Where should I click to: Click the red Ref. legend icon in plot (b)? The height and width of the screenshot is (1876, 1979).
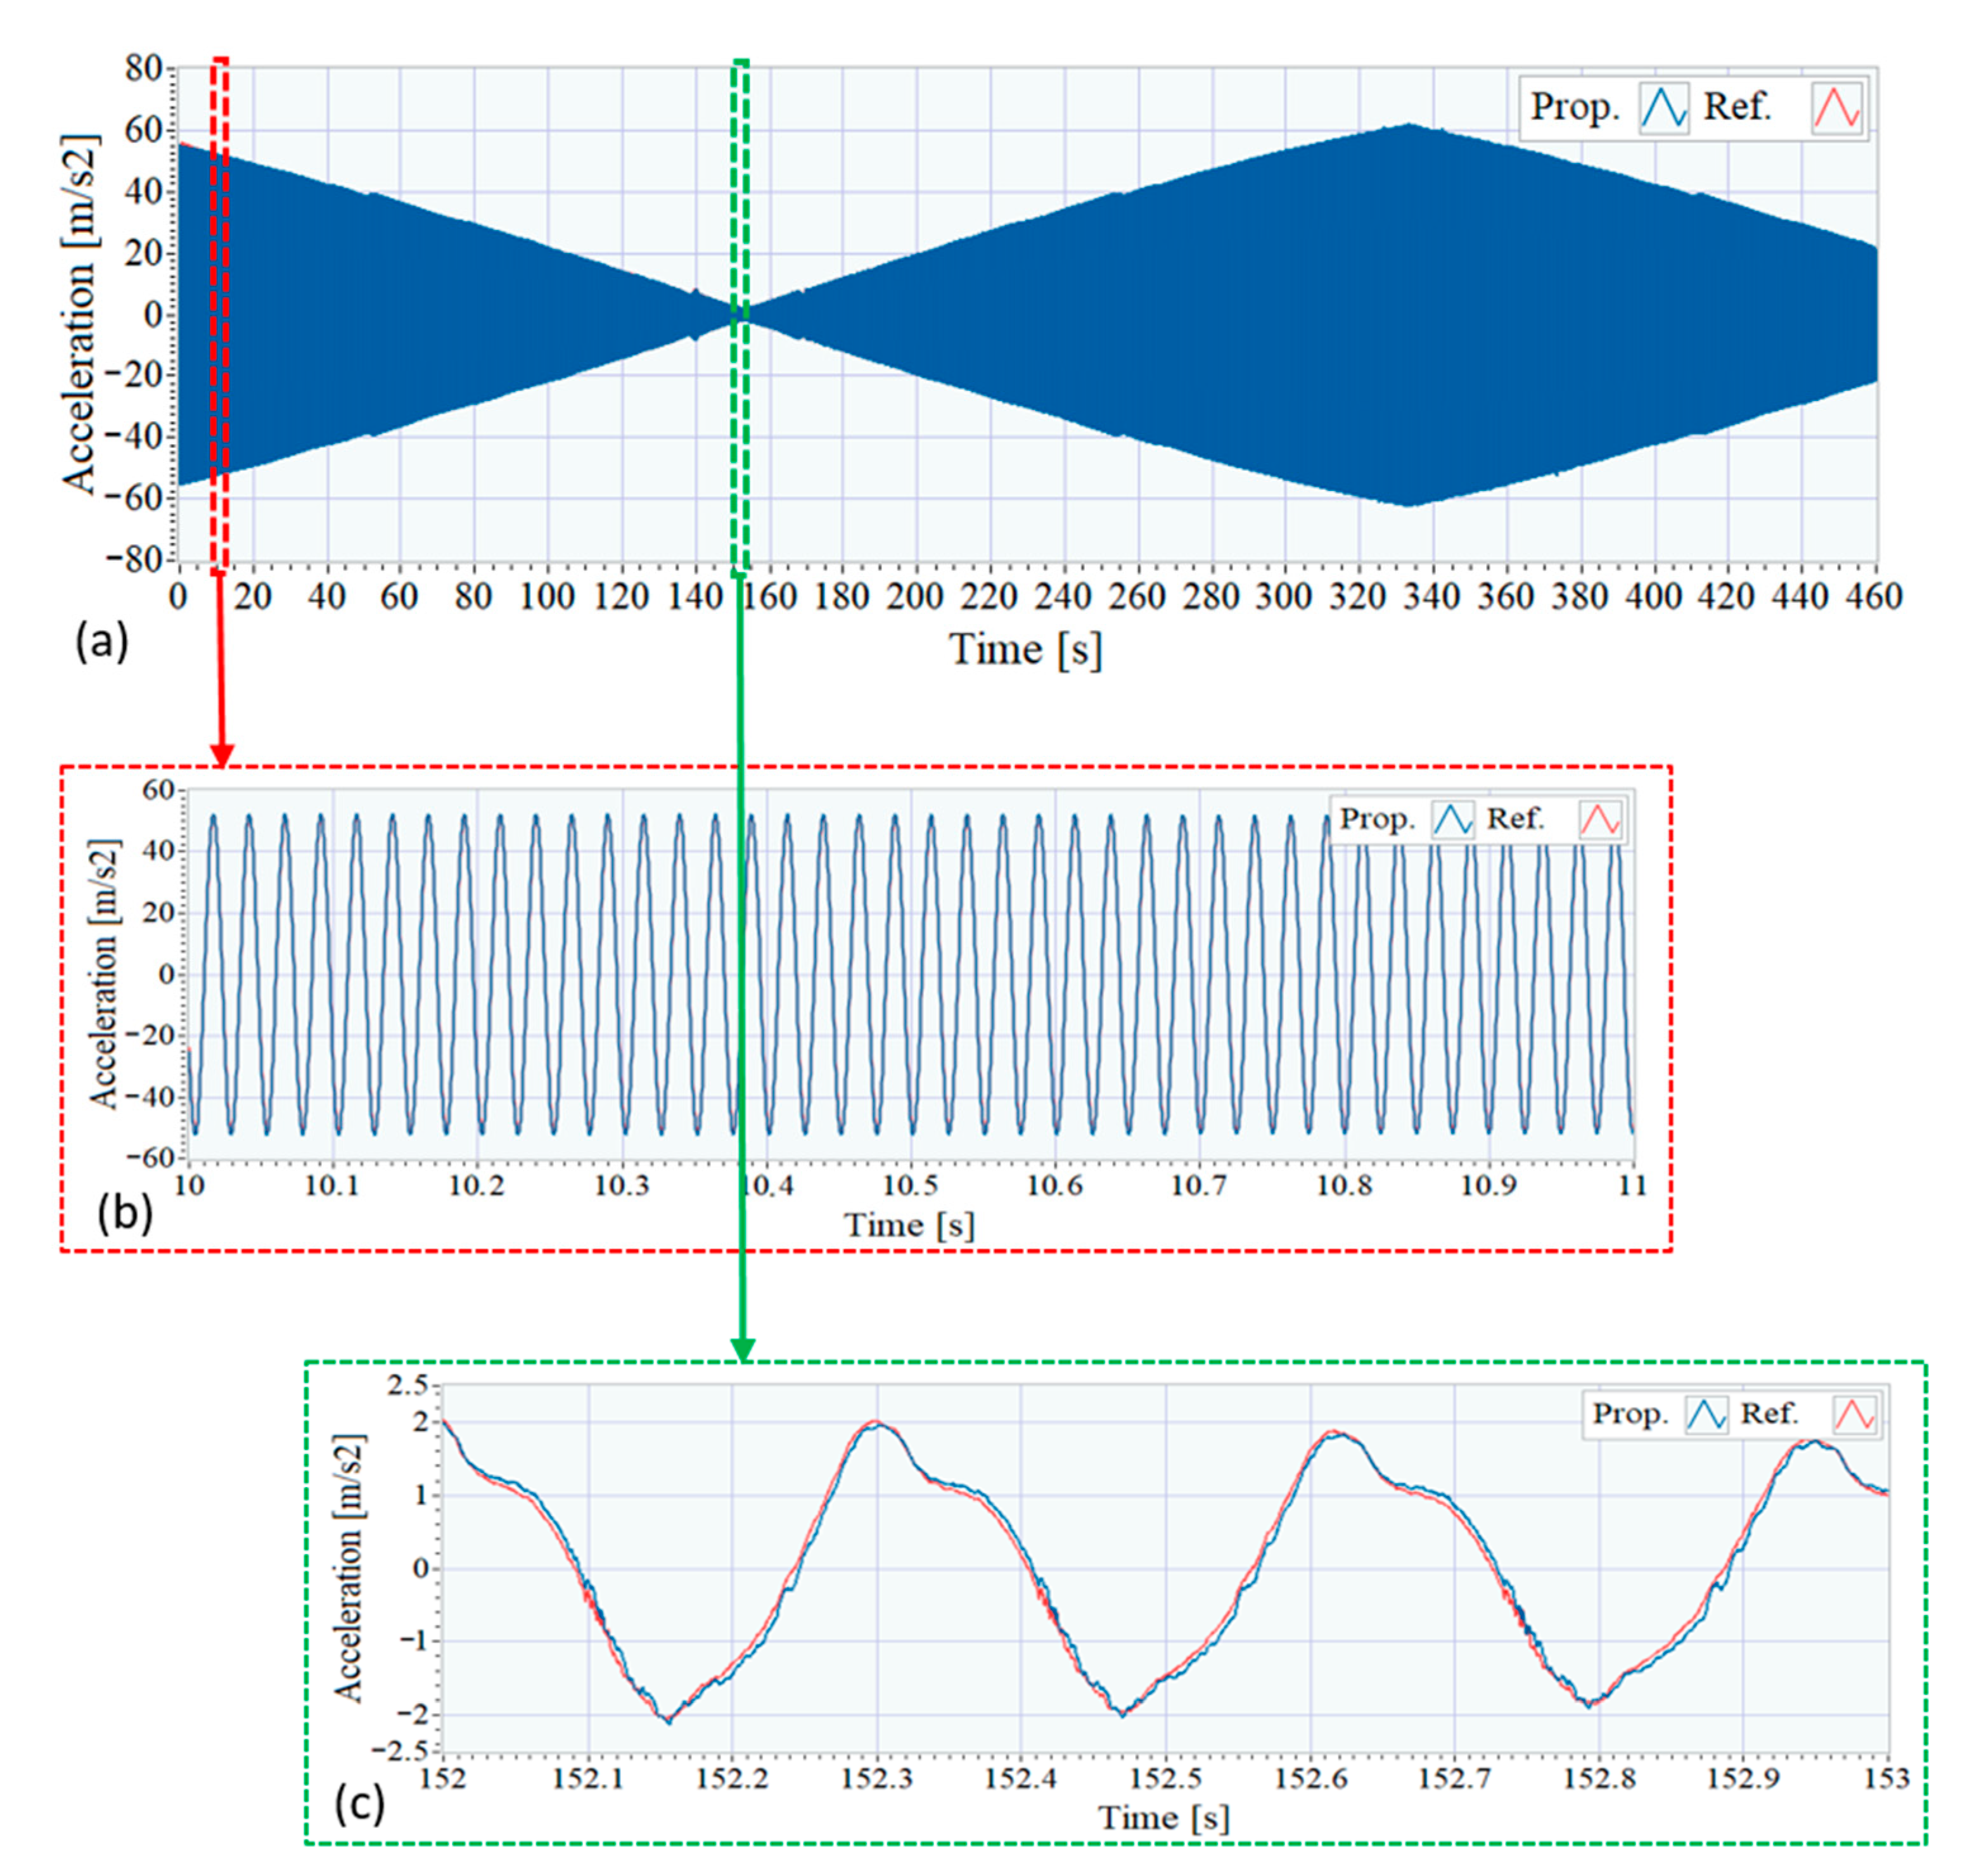1600,819
